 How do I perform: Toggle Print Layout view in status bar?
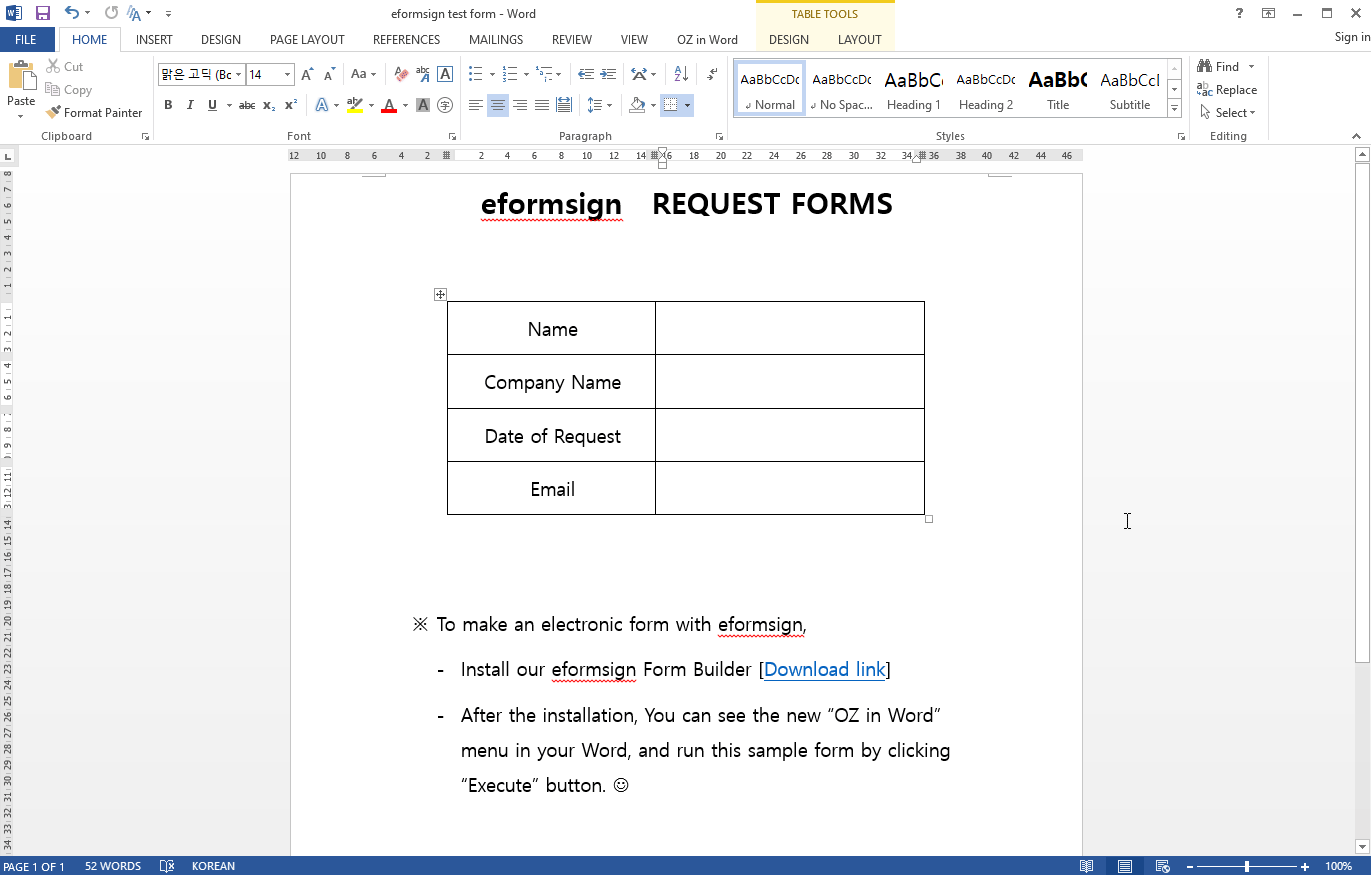[1125, 866]
